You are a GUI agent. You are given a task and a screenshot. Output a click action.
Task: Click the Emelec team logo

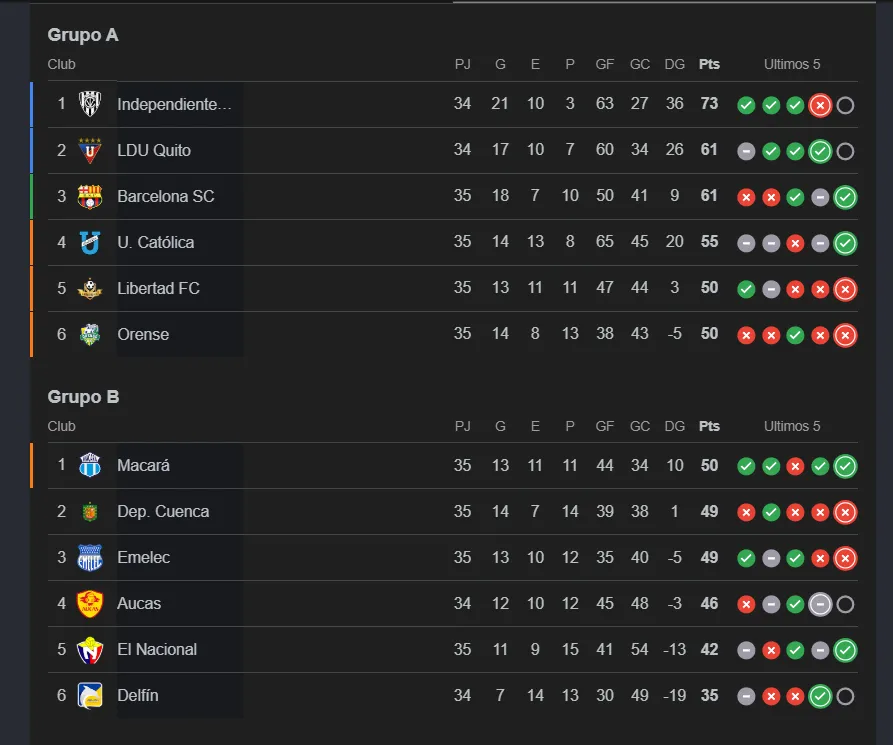[x=90, y=557]
